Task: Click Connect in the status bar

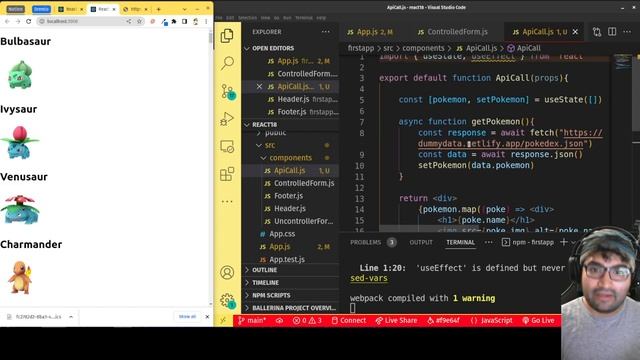Action: coord(349,321)
